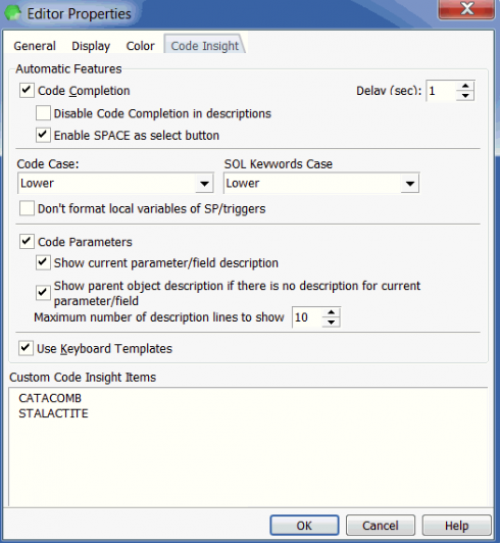Uncheck Enable SPACE as select button
The height and width of the screenshot is (543, 500).
[43, 135]
